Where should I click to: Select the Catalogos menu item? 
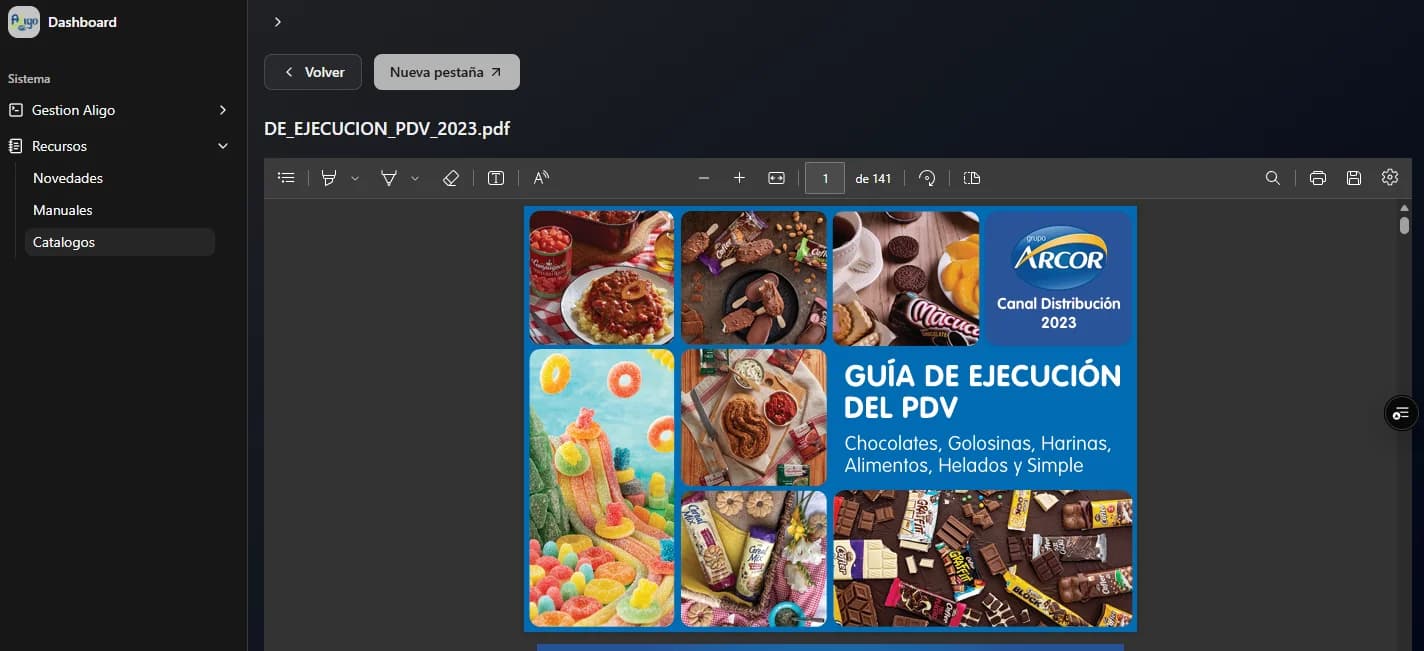(x=119, y=242)
